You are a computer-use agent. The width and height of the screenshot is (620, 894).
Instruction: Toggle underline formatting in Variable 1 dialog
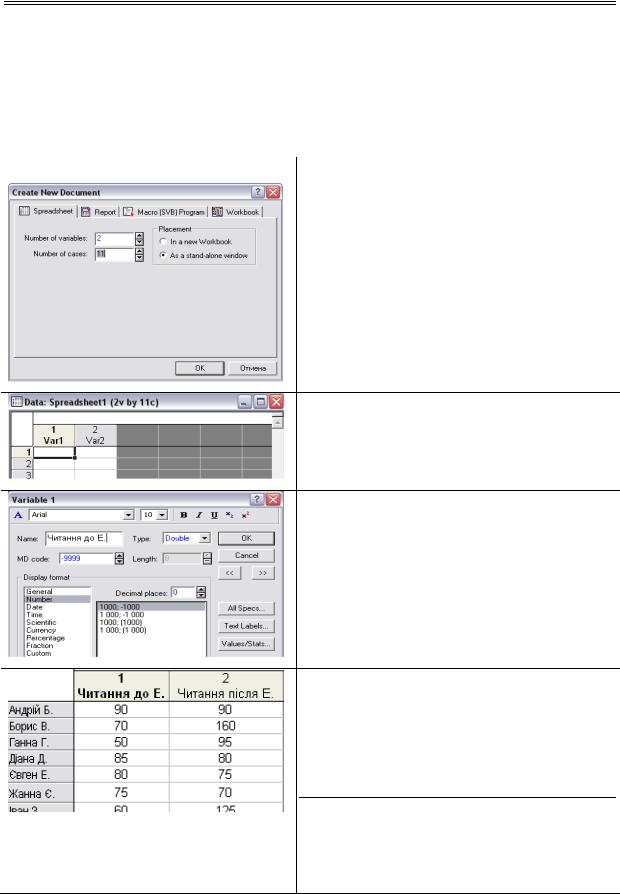click(214, 515)
